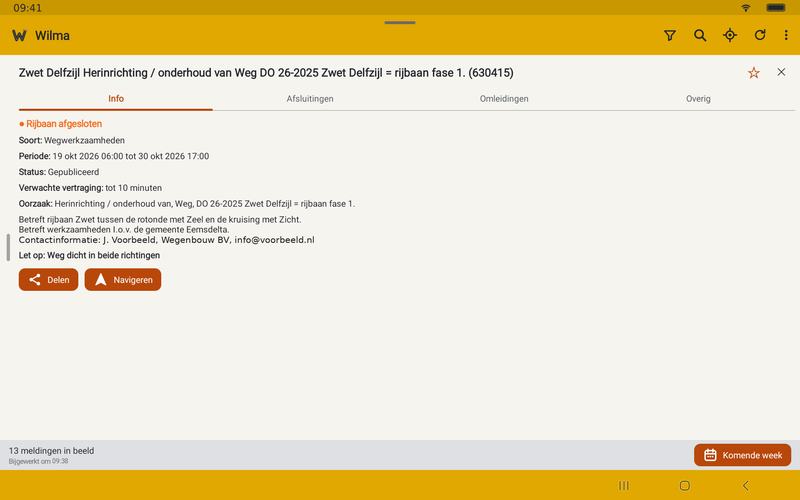Click the report title text ending 630415
This screenshot has height=500, width=800.
266,73
